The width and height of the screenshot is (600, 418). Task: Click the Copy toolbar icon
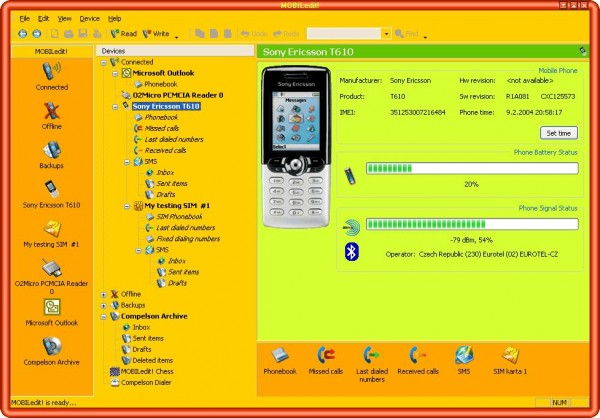(200, 34)
